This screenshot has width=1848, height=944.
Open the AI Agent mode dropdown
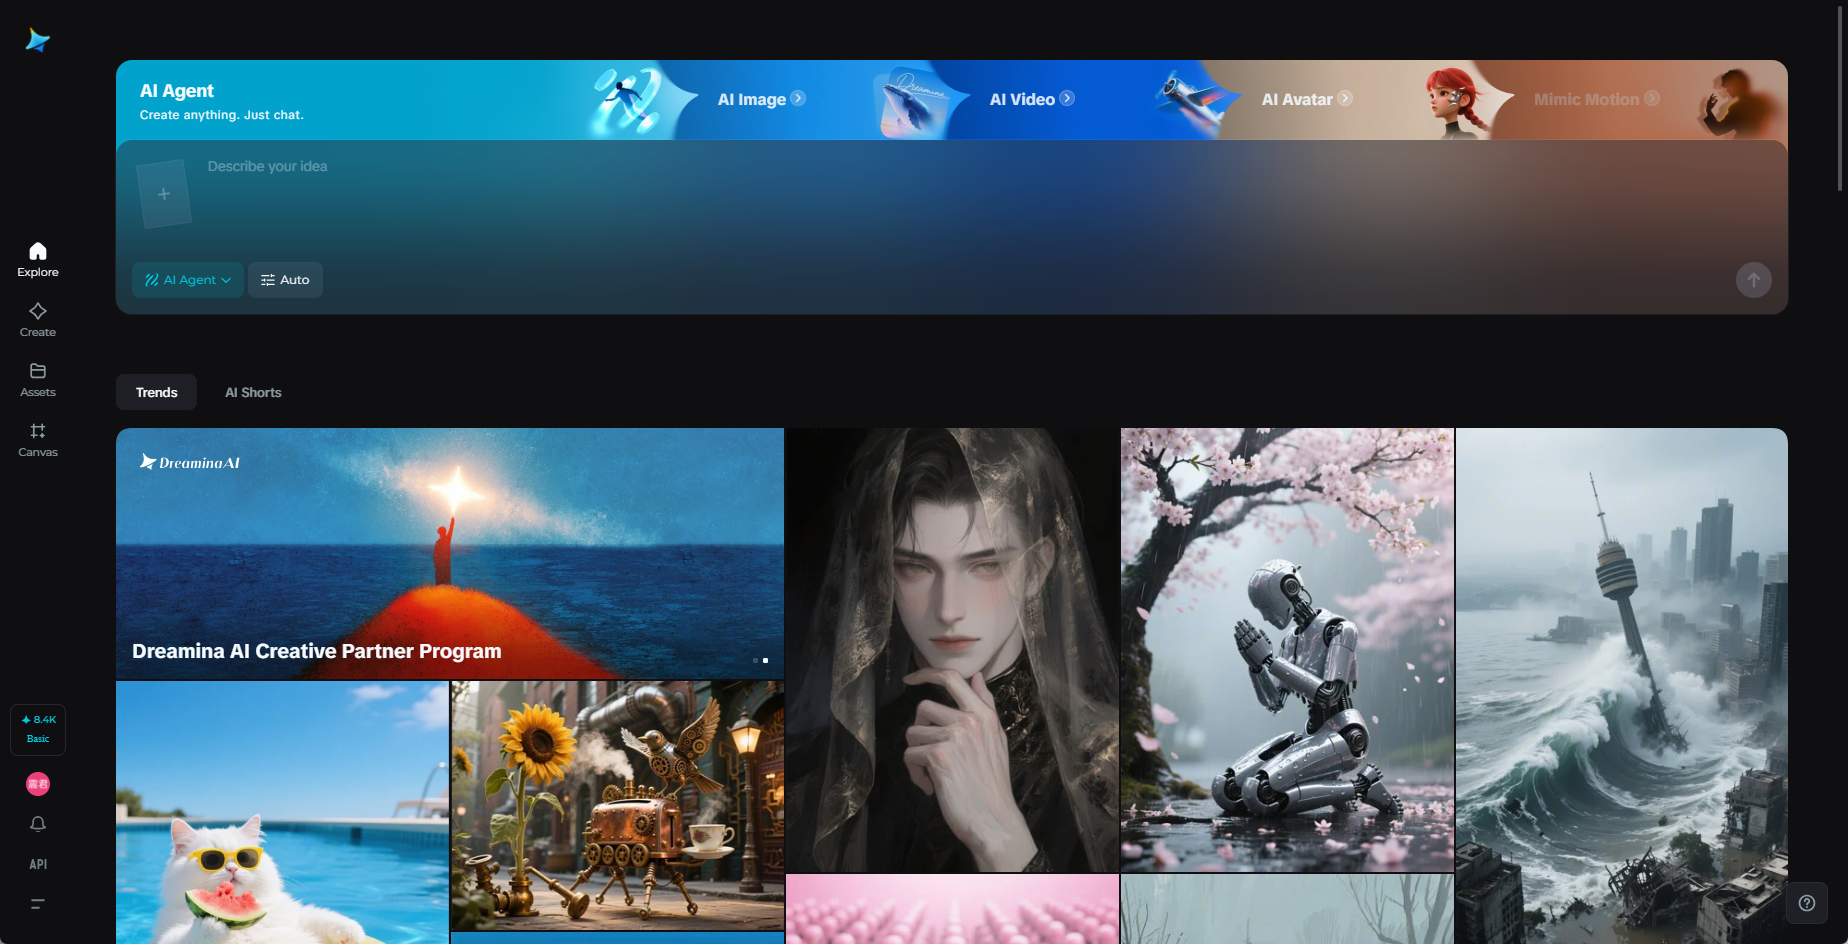point(187,280)
